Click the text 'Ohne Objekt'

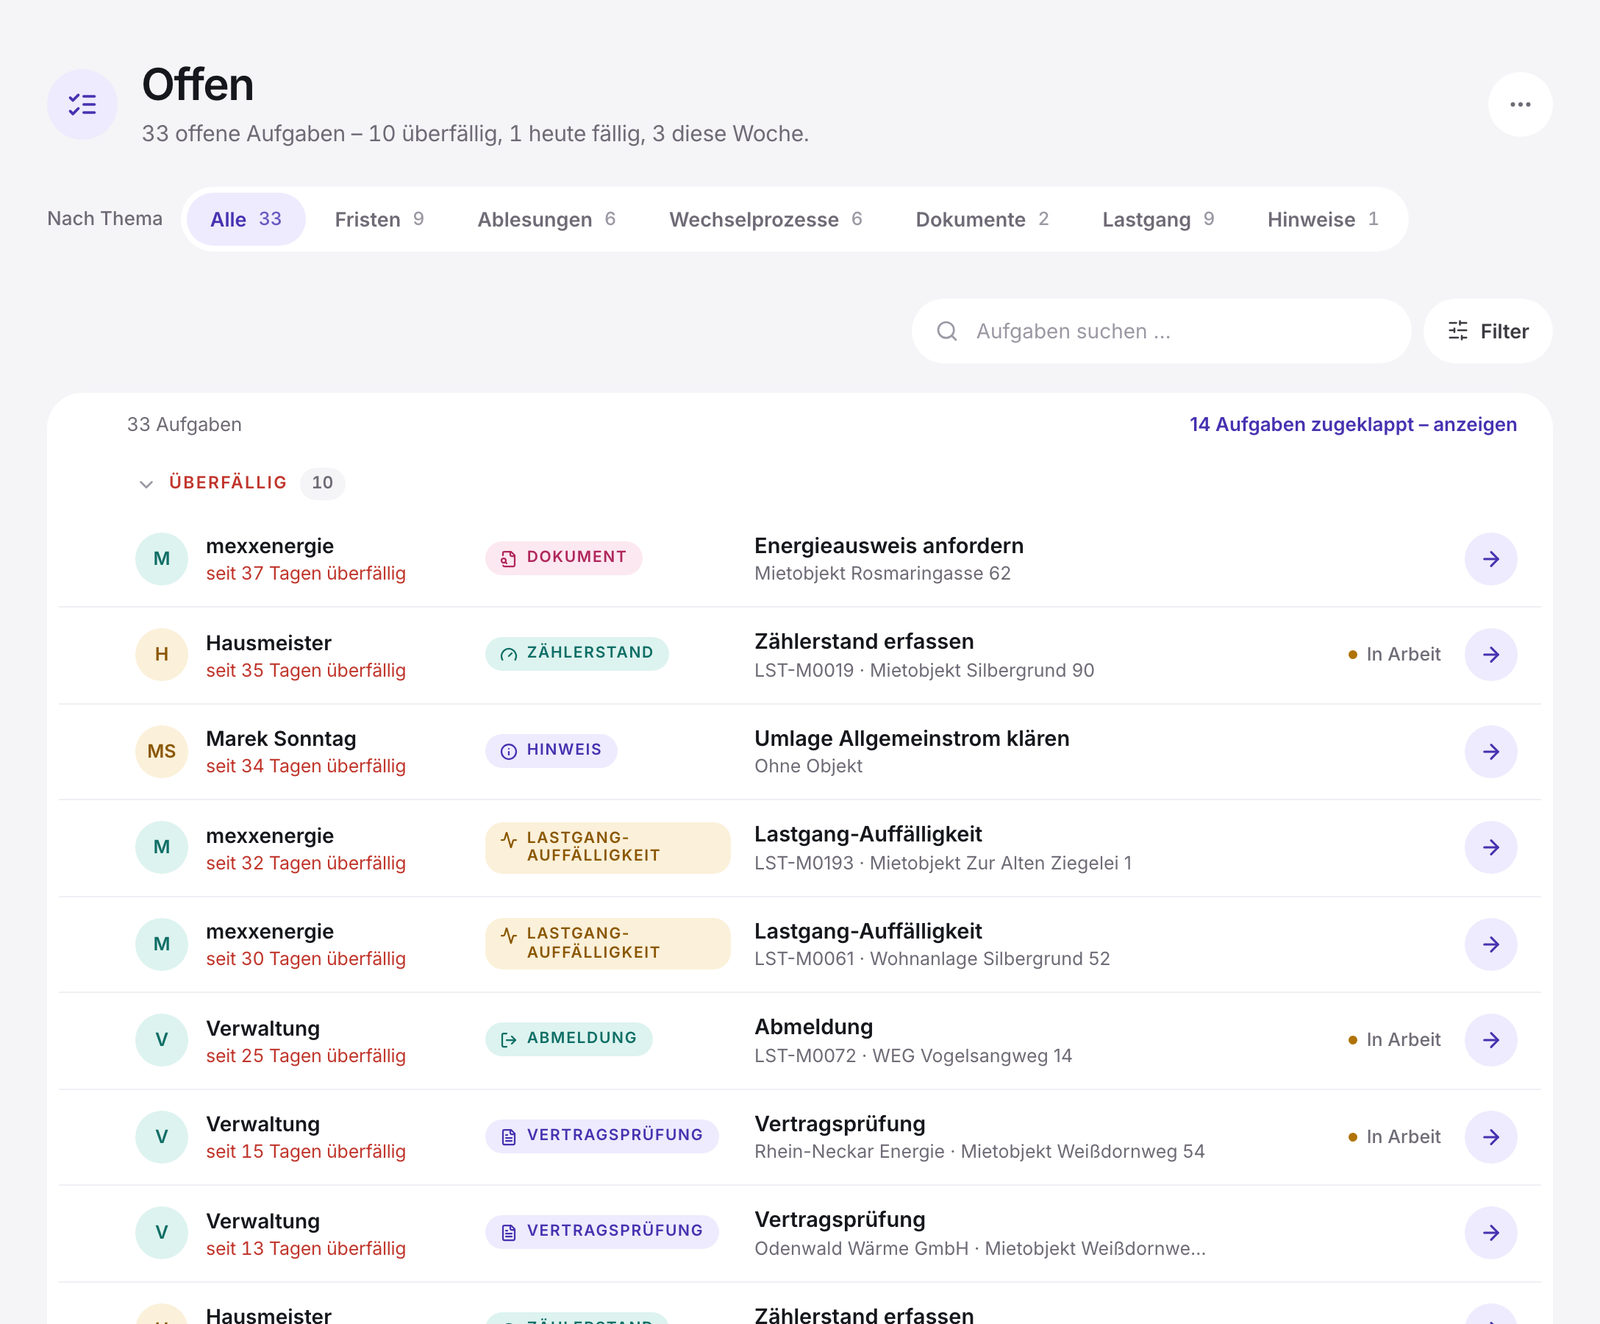point(808,767)
